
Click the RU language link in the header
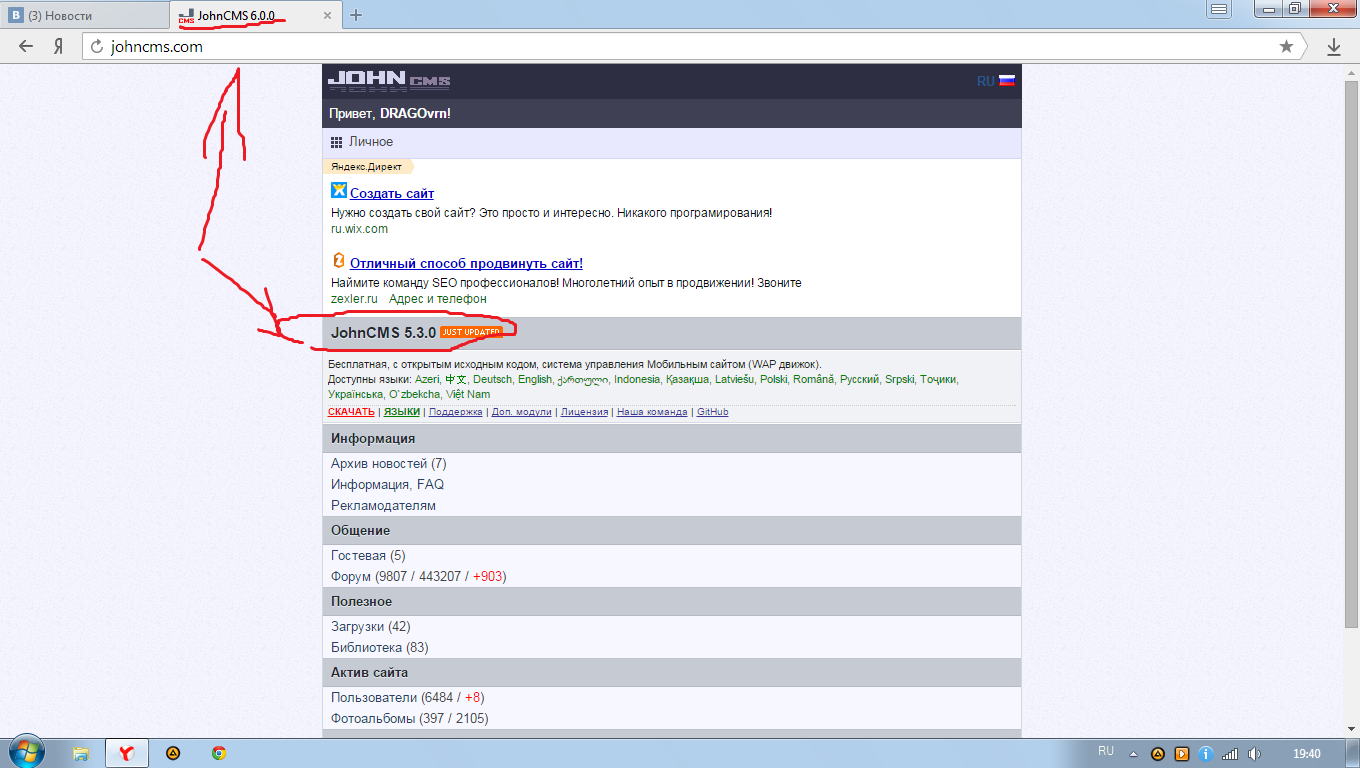[x=985, y=81]
